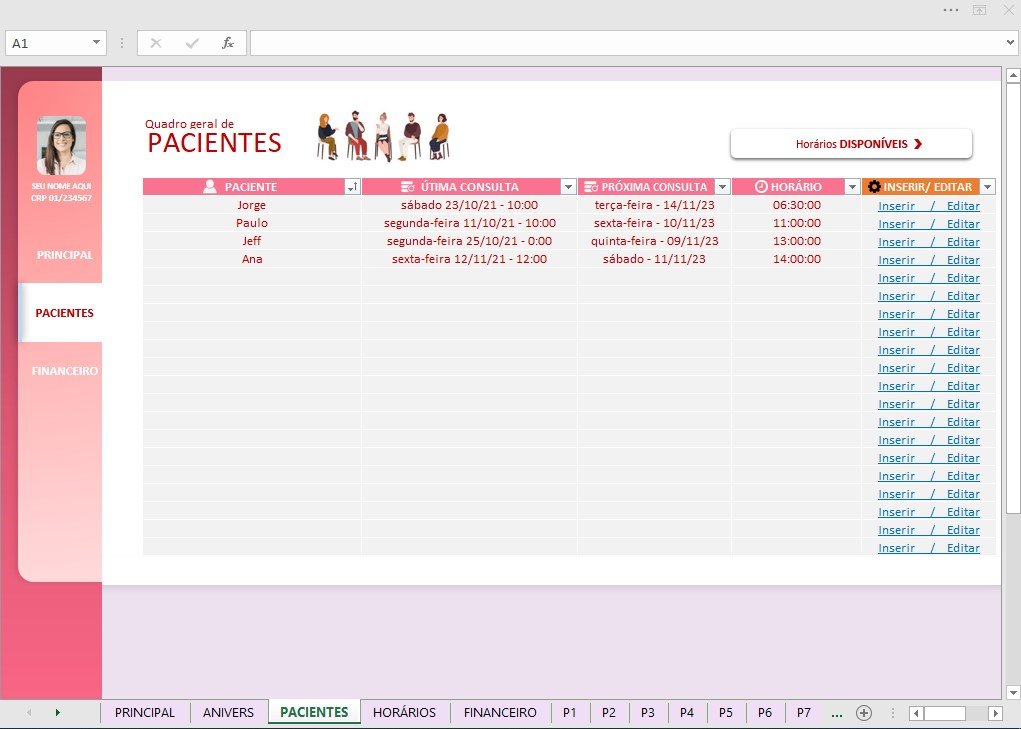Click inside the formula bar input
This screenshot has height=729, width=1021.
click(x=626, y=43)
